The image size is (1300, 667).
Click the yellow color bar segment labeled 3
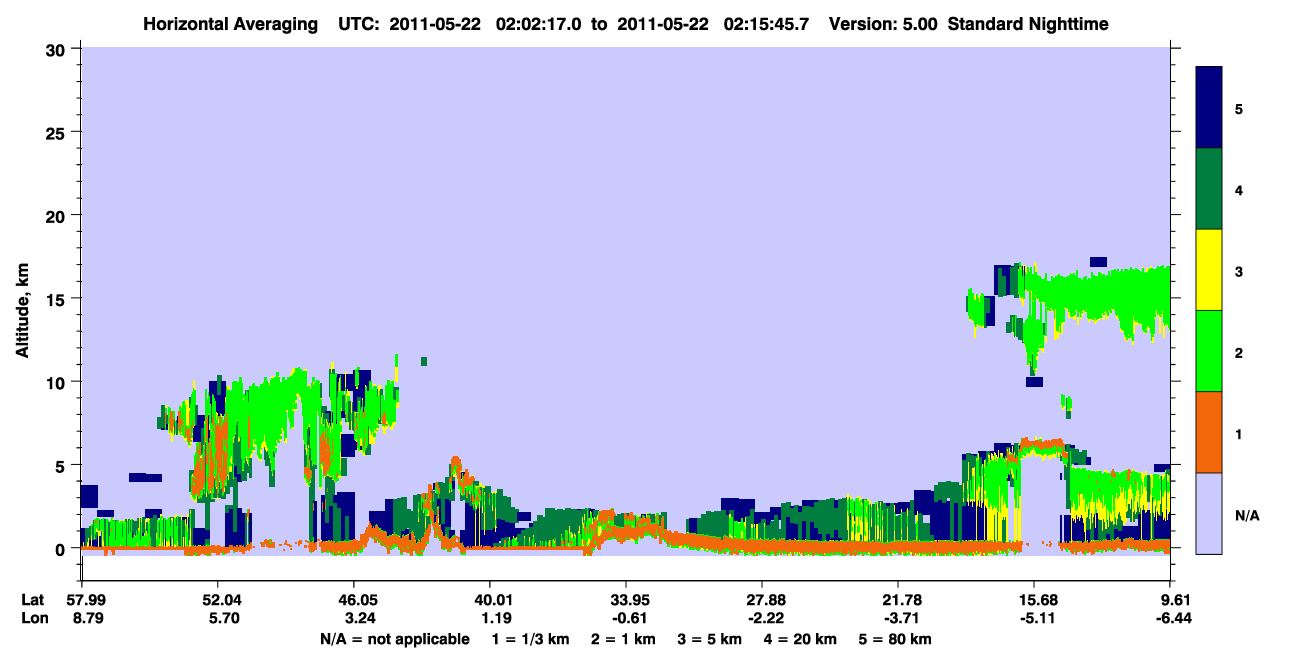click(1209, 270)
